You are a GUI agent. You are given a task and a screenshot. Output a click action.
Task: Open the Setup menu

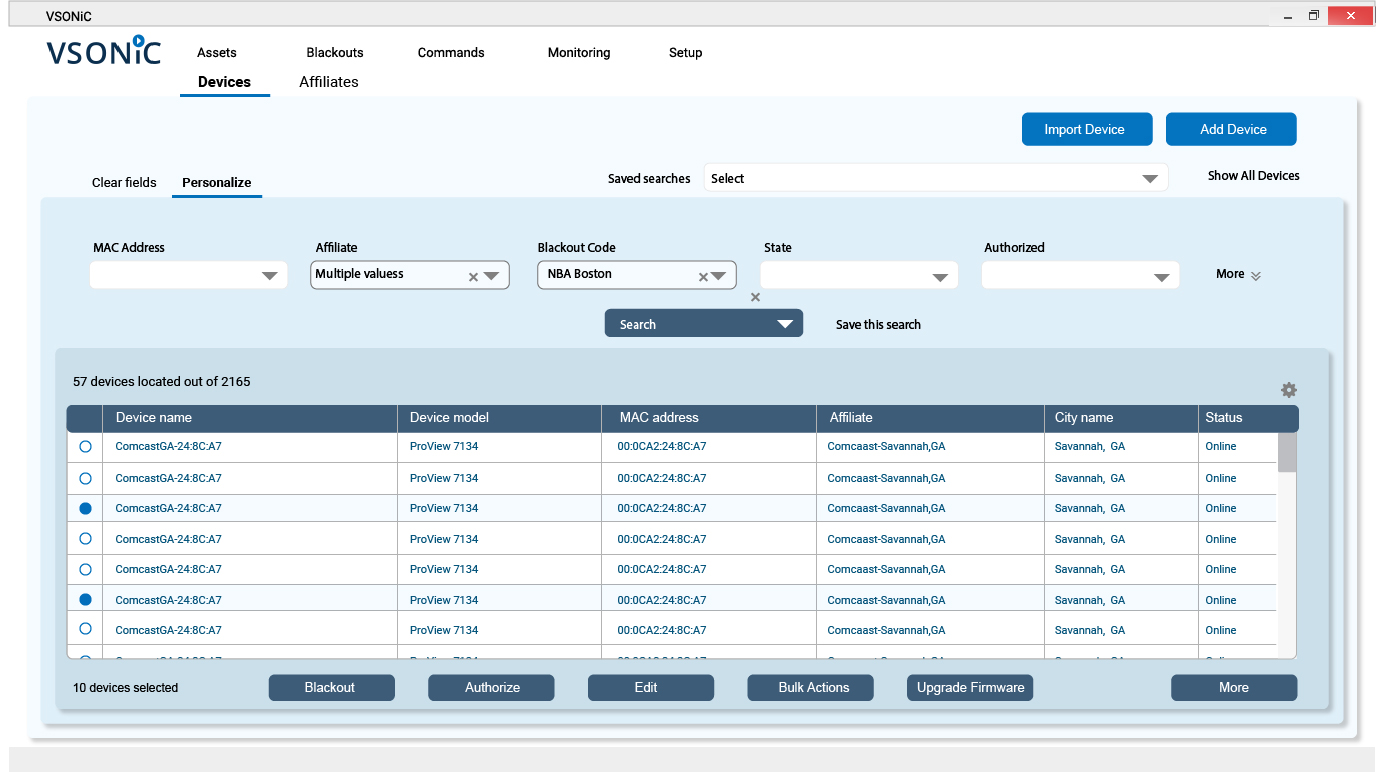pos(686,52)
